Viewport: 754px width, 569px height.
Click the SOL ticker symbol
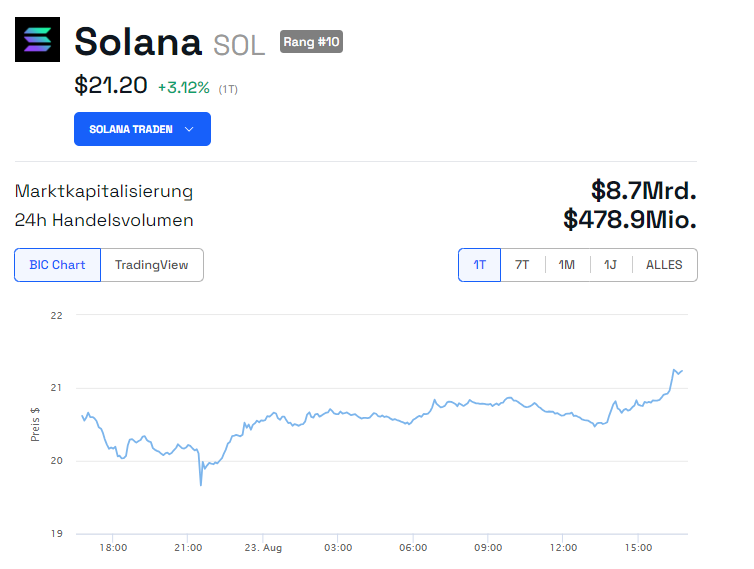click(239, 44)
